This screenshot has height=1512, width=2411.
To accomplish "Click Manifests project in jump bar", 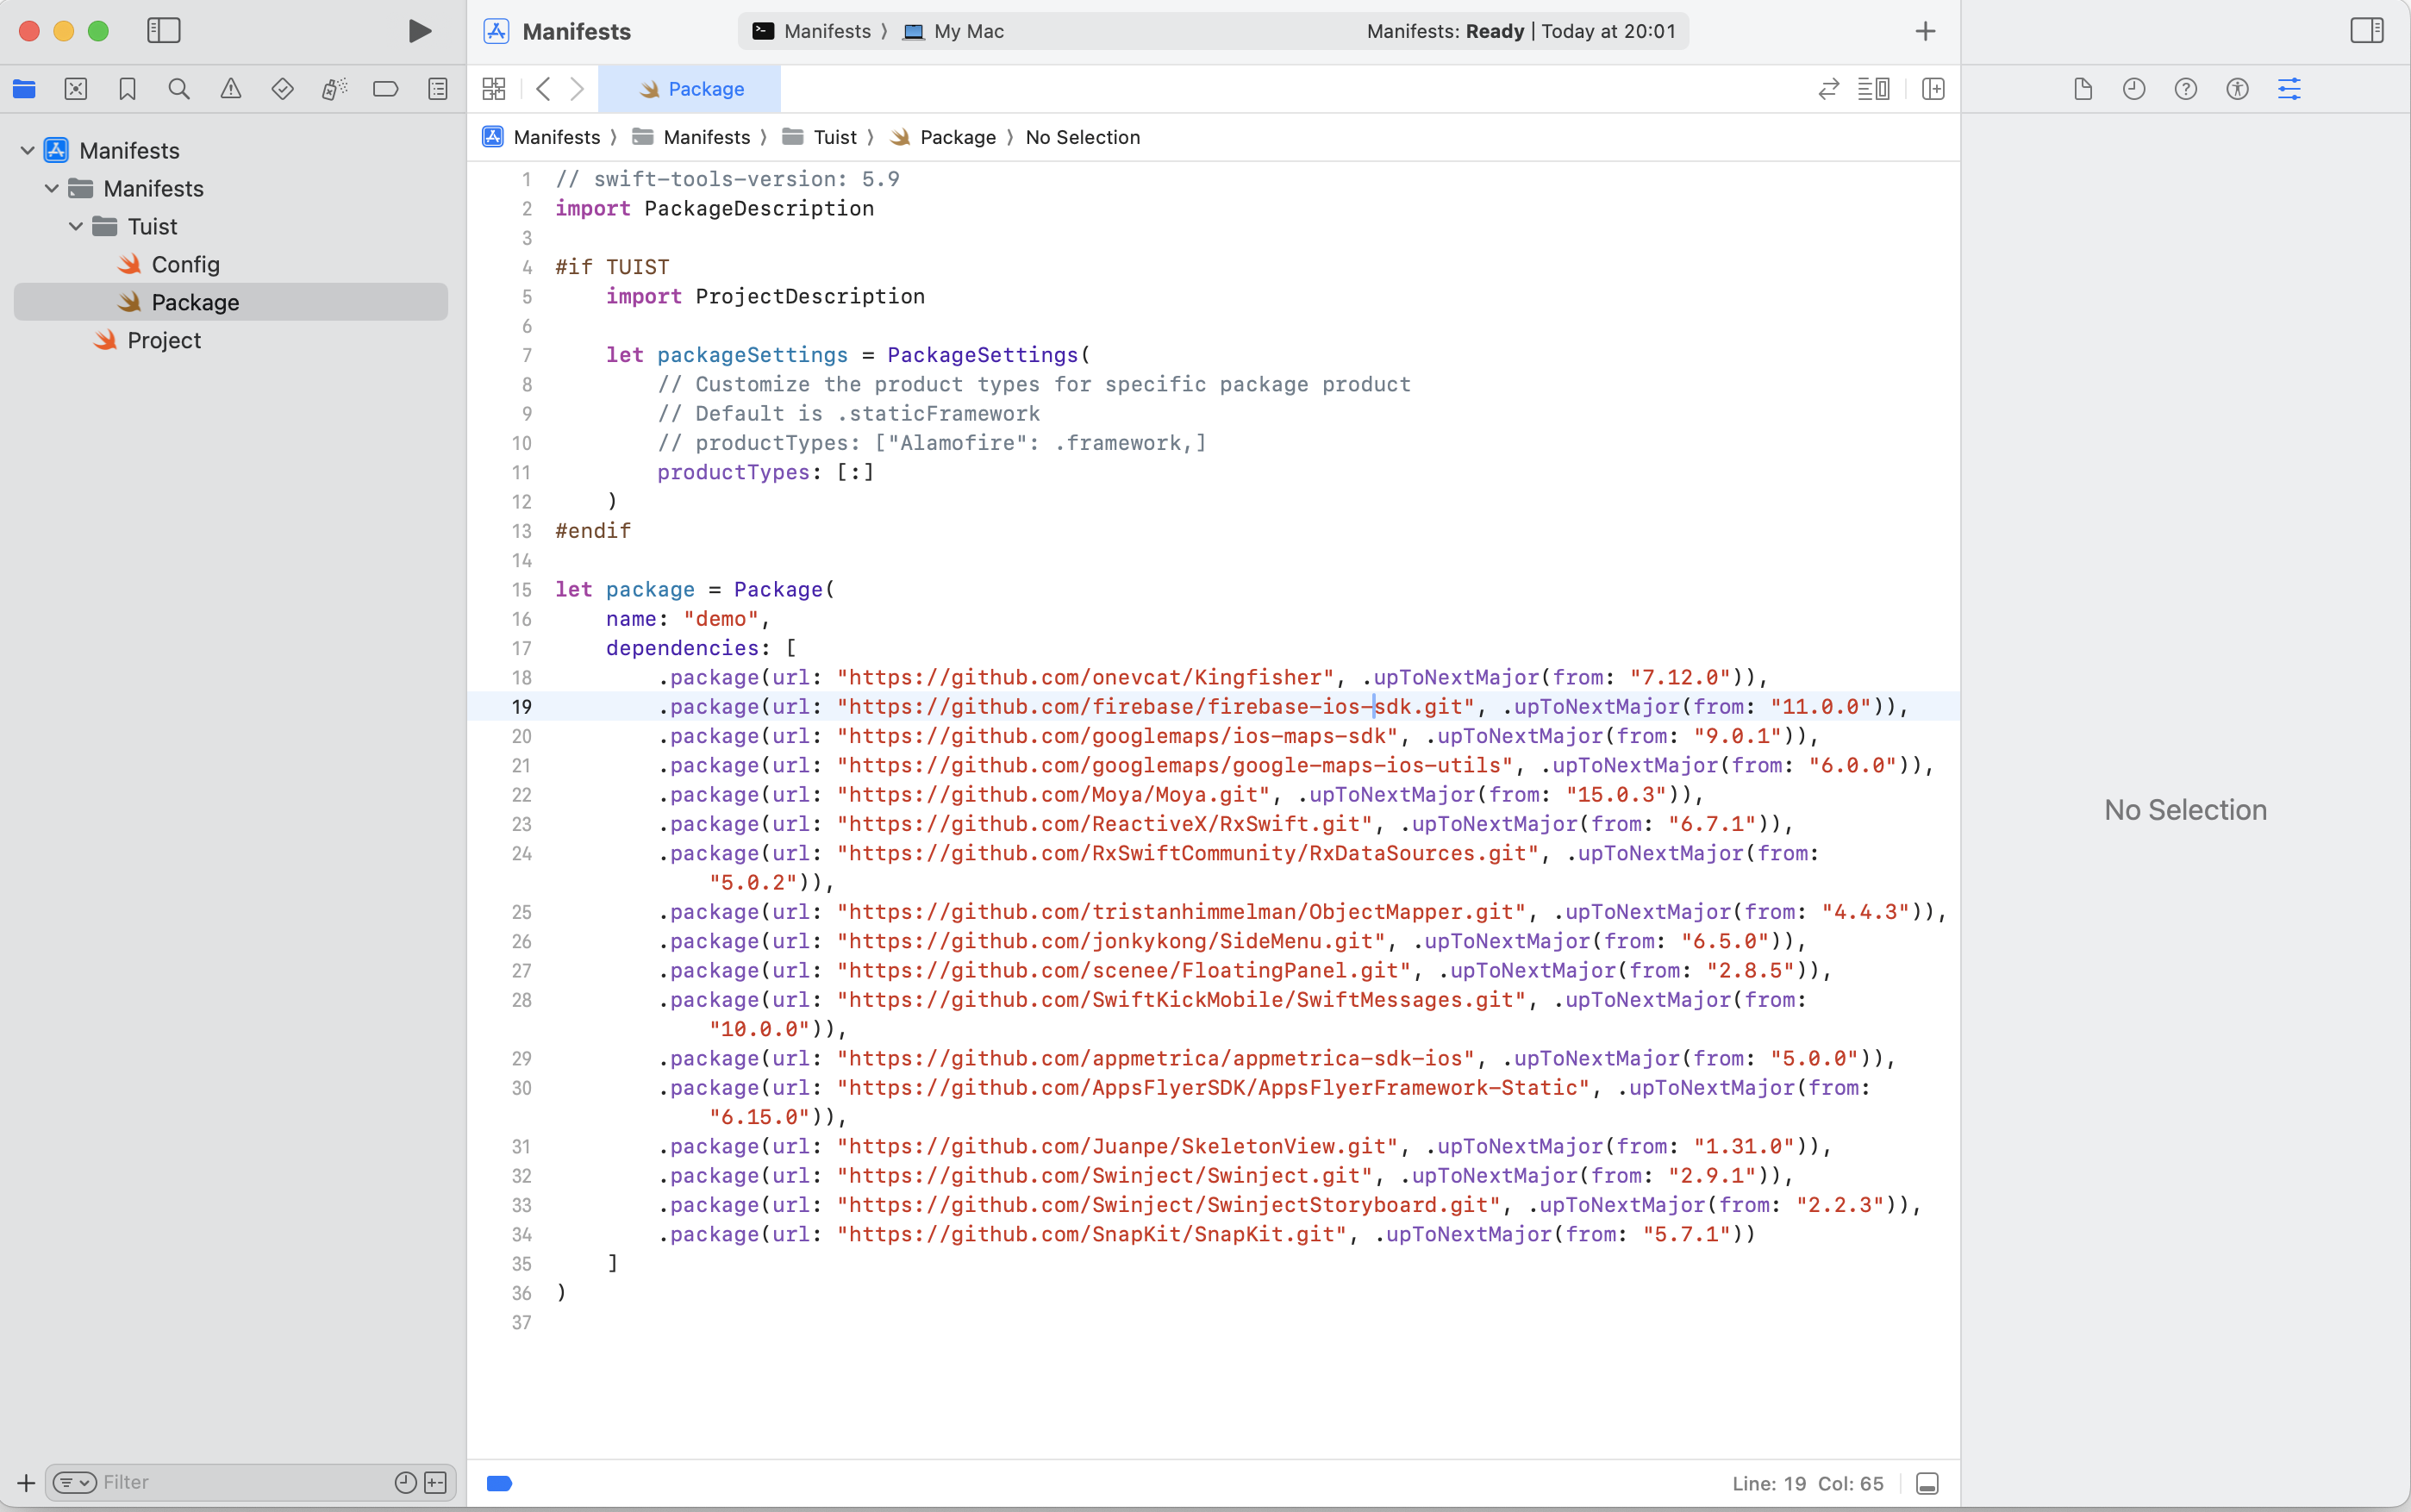I will (x=541, y=137).
